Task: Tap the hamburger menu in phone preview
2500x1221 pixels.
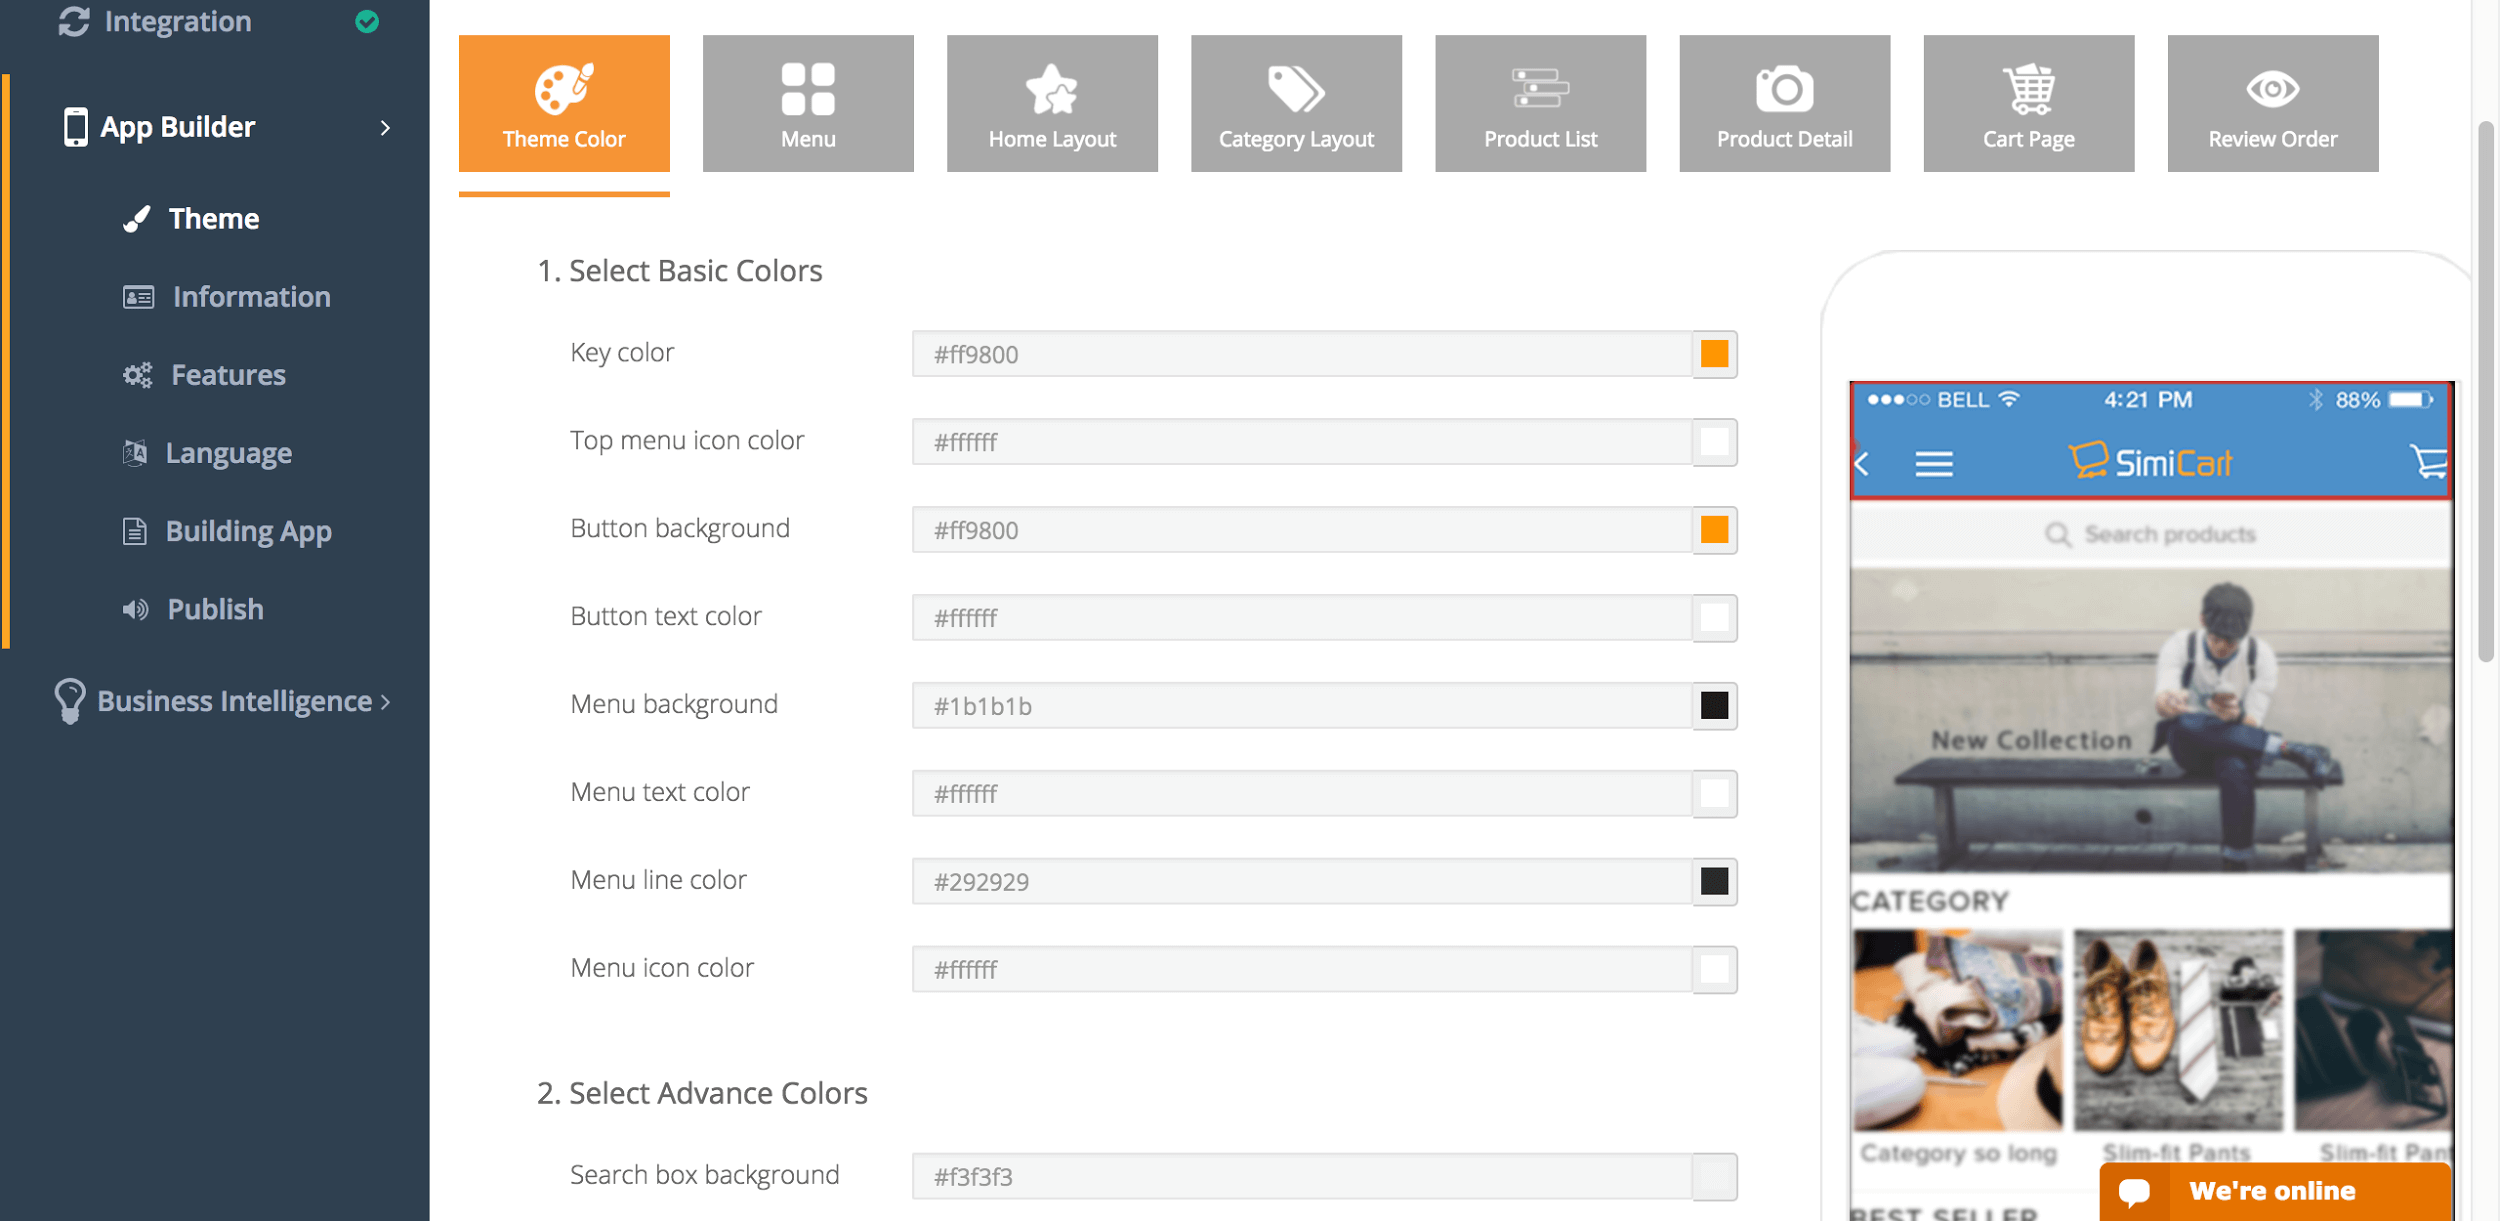Action: (1933, 464)
